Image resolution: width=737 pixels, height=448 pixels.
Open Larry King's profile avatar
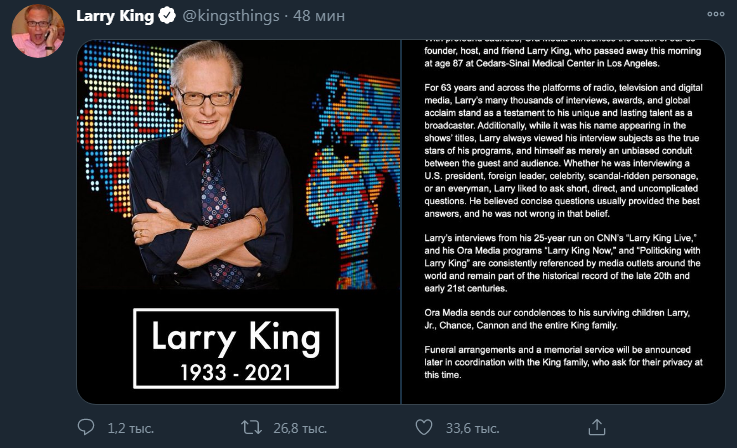coord(38,31)
